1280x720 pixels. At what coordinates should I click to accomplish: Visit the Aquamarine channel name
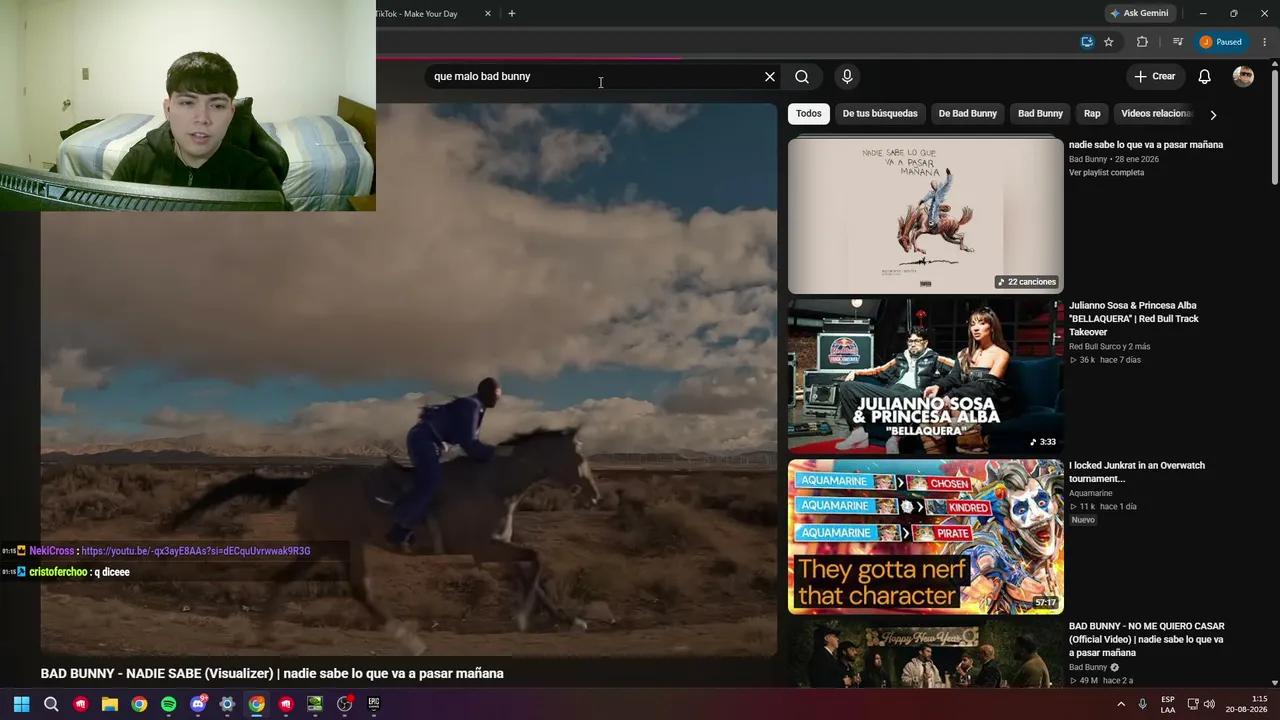[1090, 494]
